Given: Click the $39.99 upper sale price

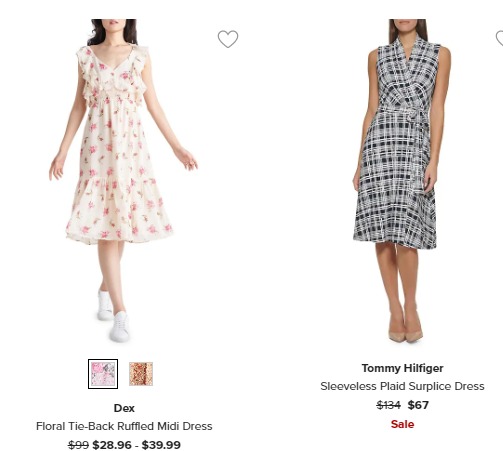Looking at the screenshot, I should pyautogui.click(x=161, y=445).
